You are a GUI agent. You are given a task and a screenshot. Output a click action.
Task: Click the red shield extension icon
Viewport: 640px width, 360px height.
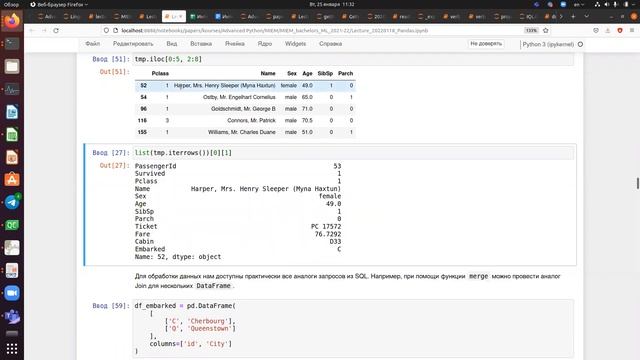pyautogui.click(x=620, y=31)
